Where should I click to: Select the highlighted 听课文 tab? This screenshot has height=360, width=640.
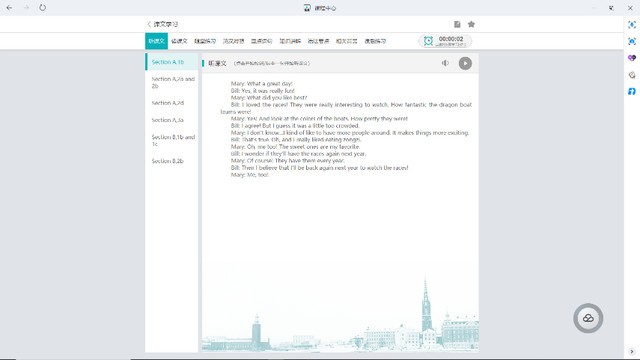156,41
